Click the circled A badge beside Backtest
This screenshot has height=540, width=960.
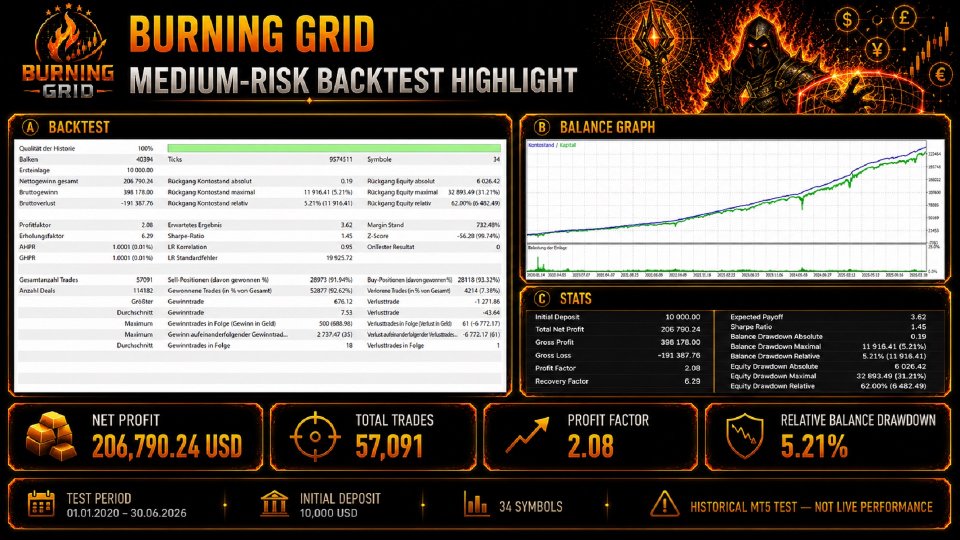tap(30, 127)
